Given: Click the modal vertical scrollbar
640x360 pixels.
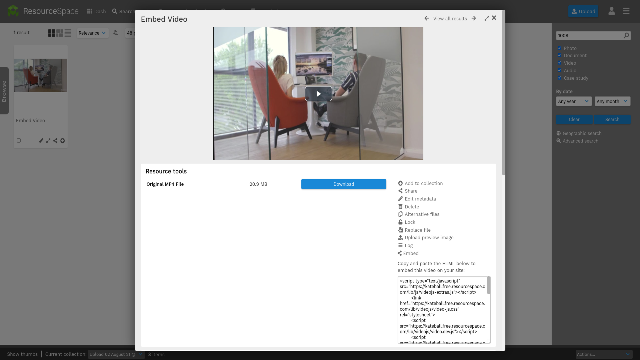Looking at the screenshot, I should pos(503,94).
